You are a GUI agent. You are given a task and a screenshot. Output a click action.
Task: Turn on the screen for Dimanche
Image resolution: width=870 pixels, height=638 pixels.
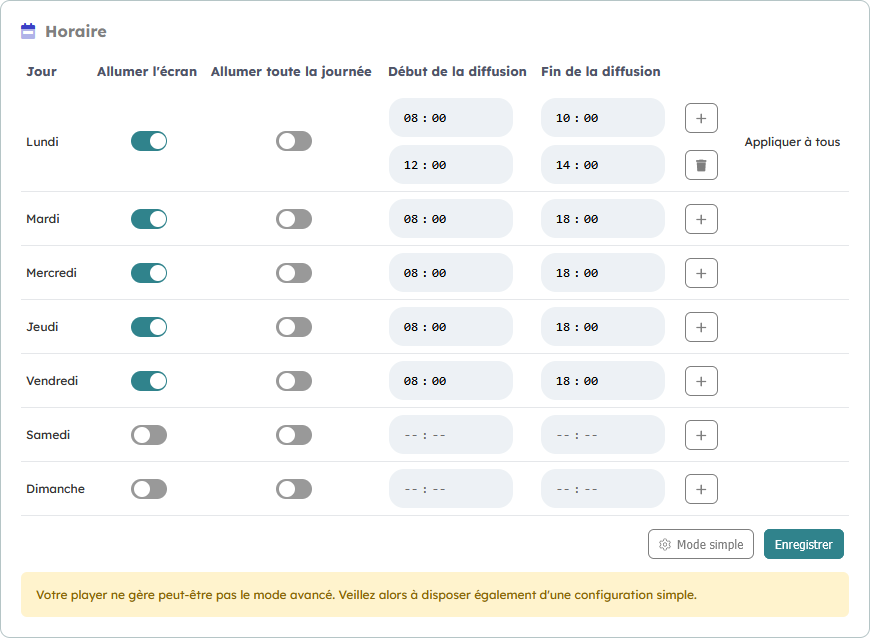[x=149, y=489]
